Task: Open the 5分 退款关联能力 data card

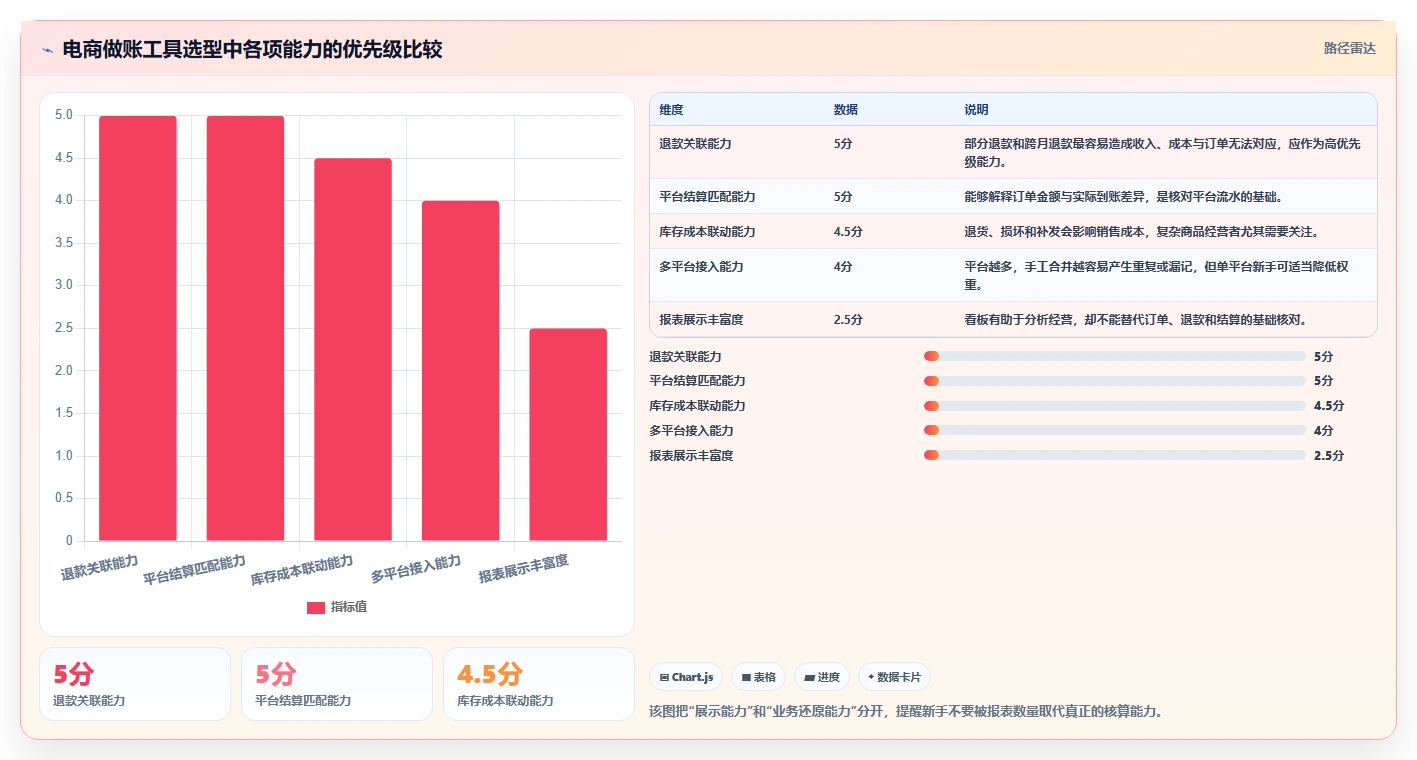Action: [x=135, y=684]
